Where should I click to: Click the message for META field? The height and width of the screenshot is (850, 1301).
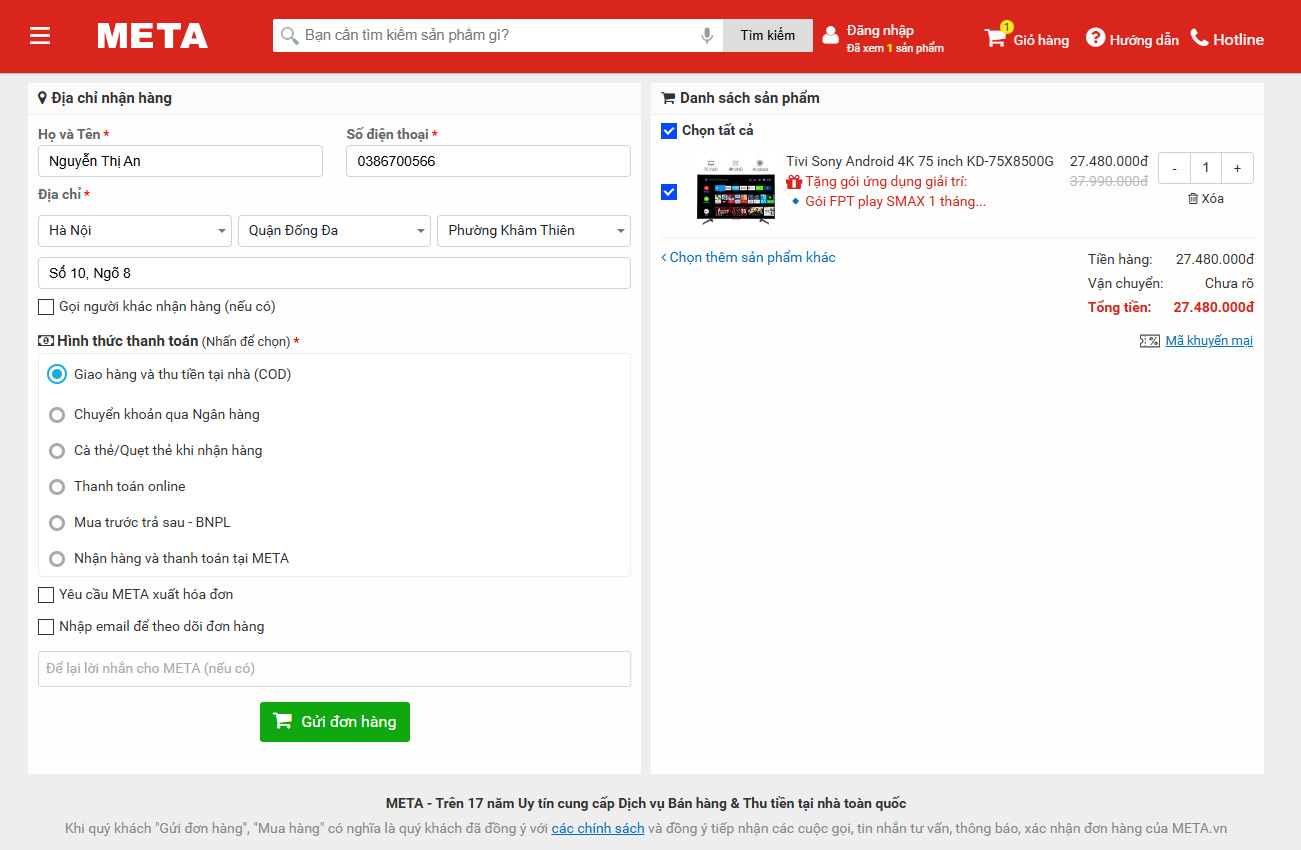tap(334, 669)
